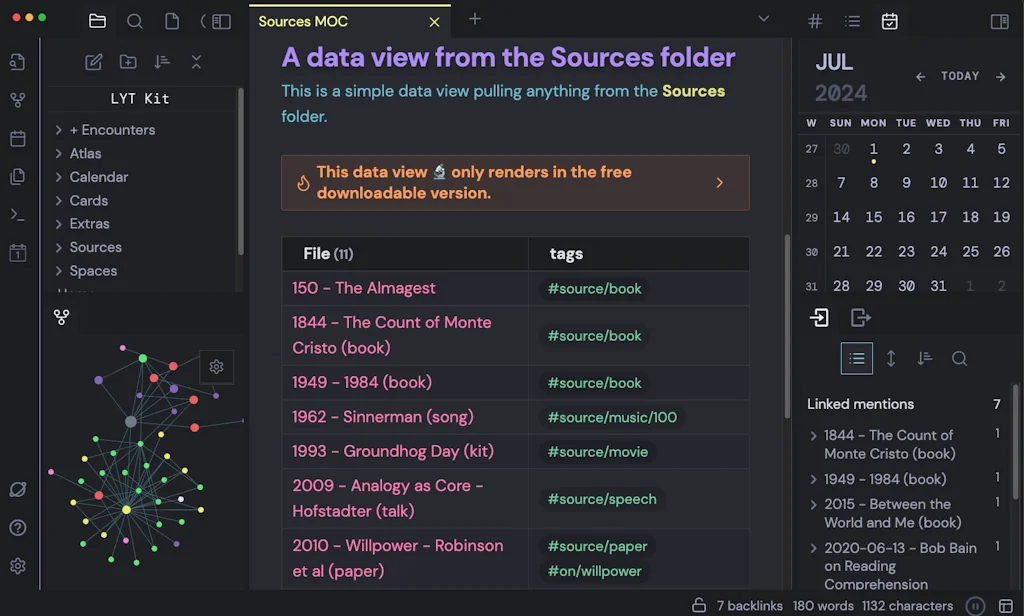The width and height of the screenshot is (1024, 616).
Task: Change the file explorer sort order
Action: pyautogui.click(x=162, y=62)
